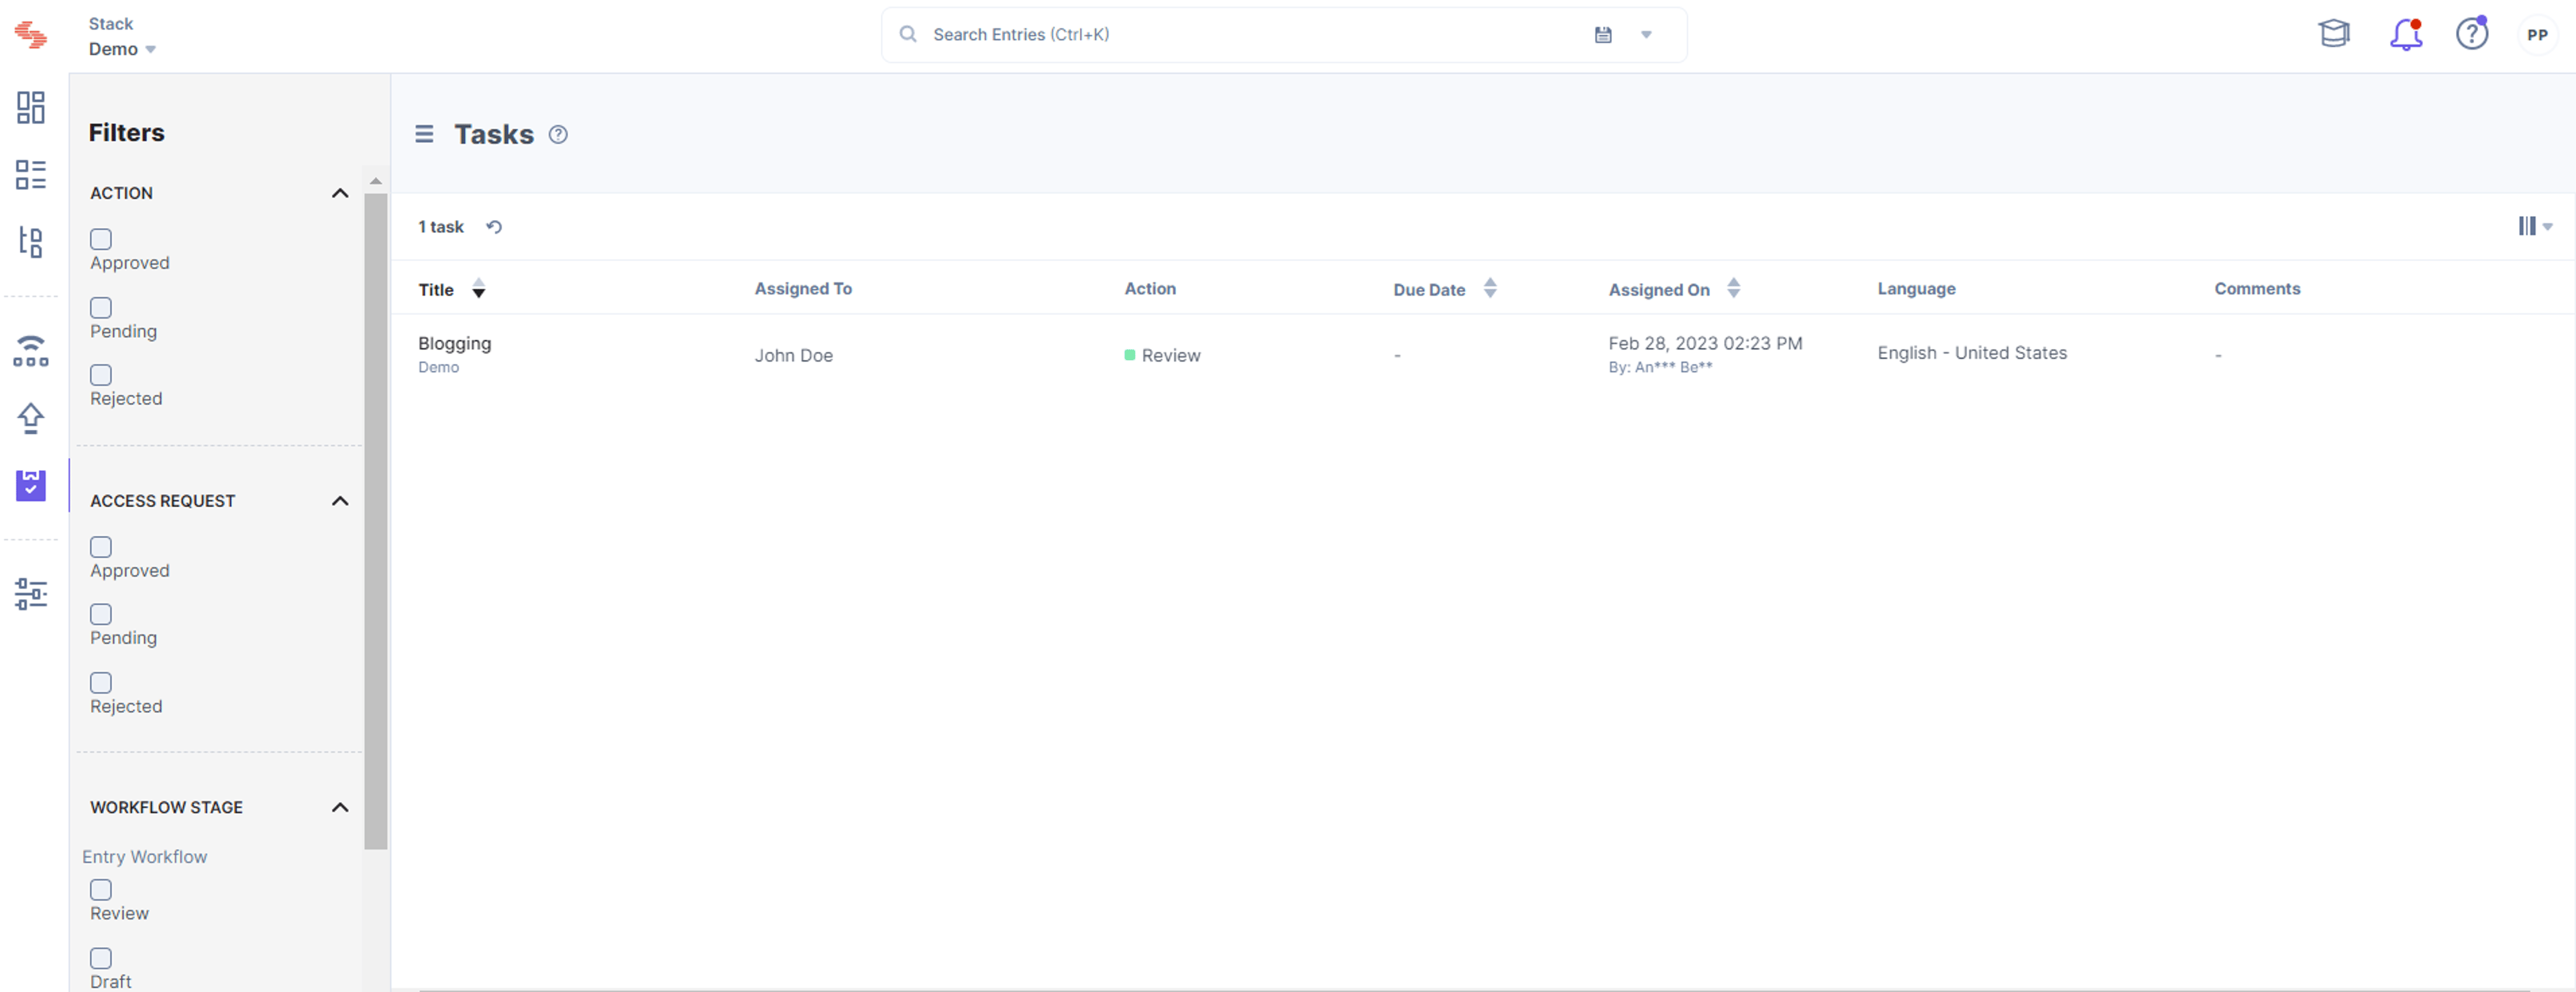Open the PP user profile avatar

pyautogui.click(x=2538, y=35)
